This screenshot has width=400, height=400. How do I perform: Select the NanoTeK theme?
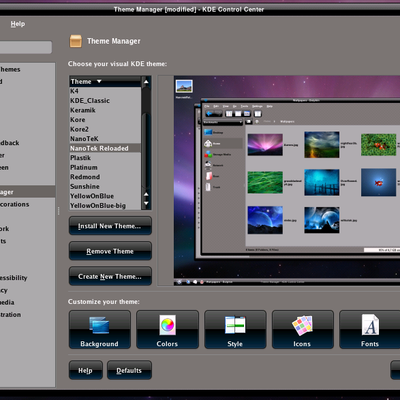pyautogui.click(x=105, y=139)
